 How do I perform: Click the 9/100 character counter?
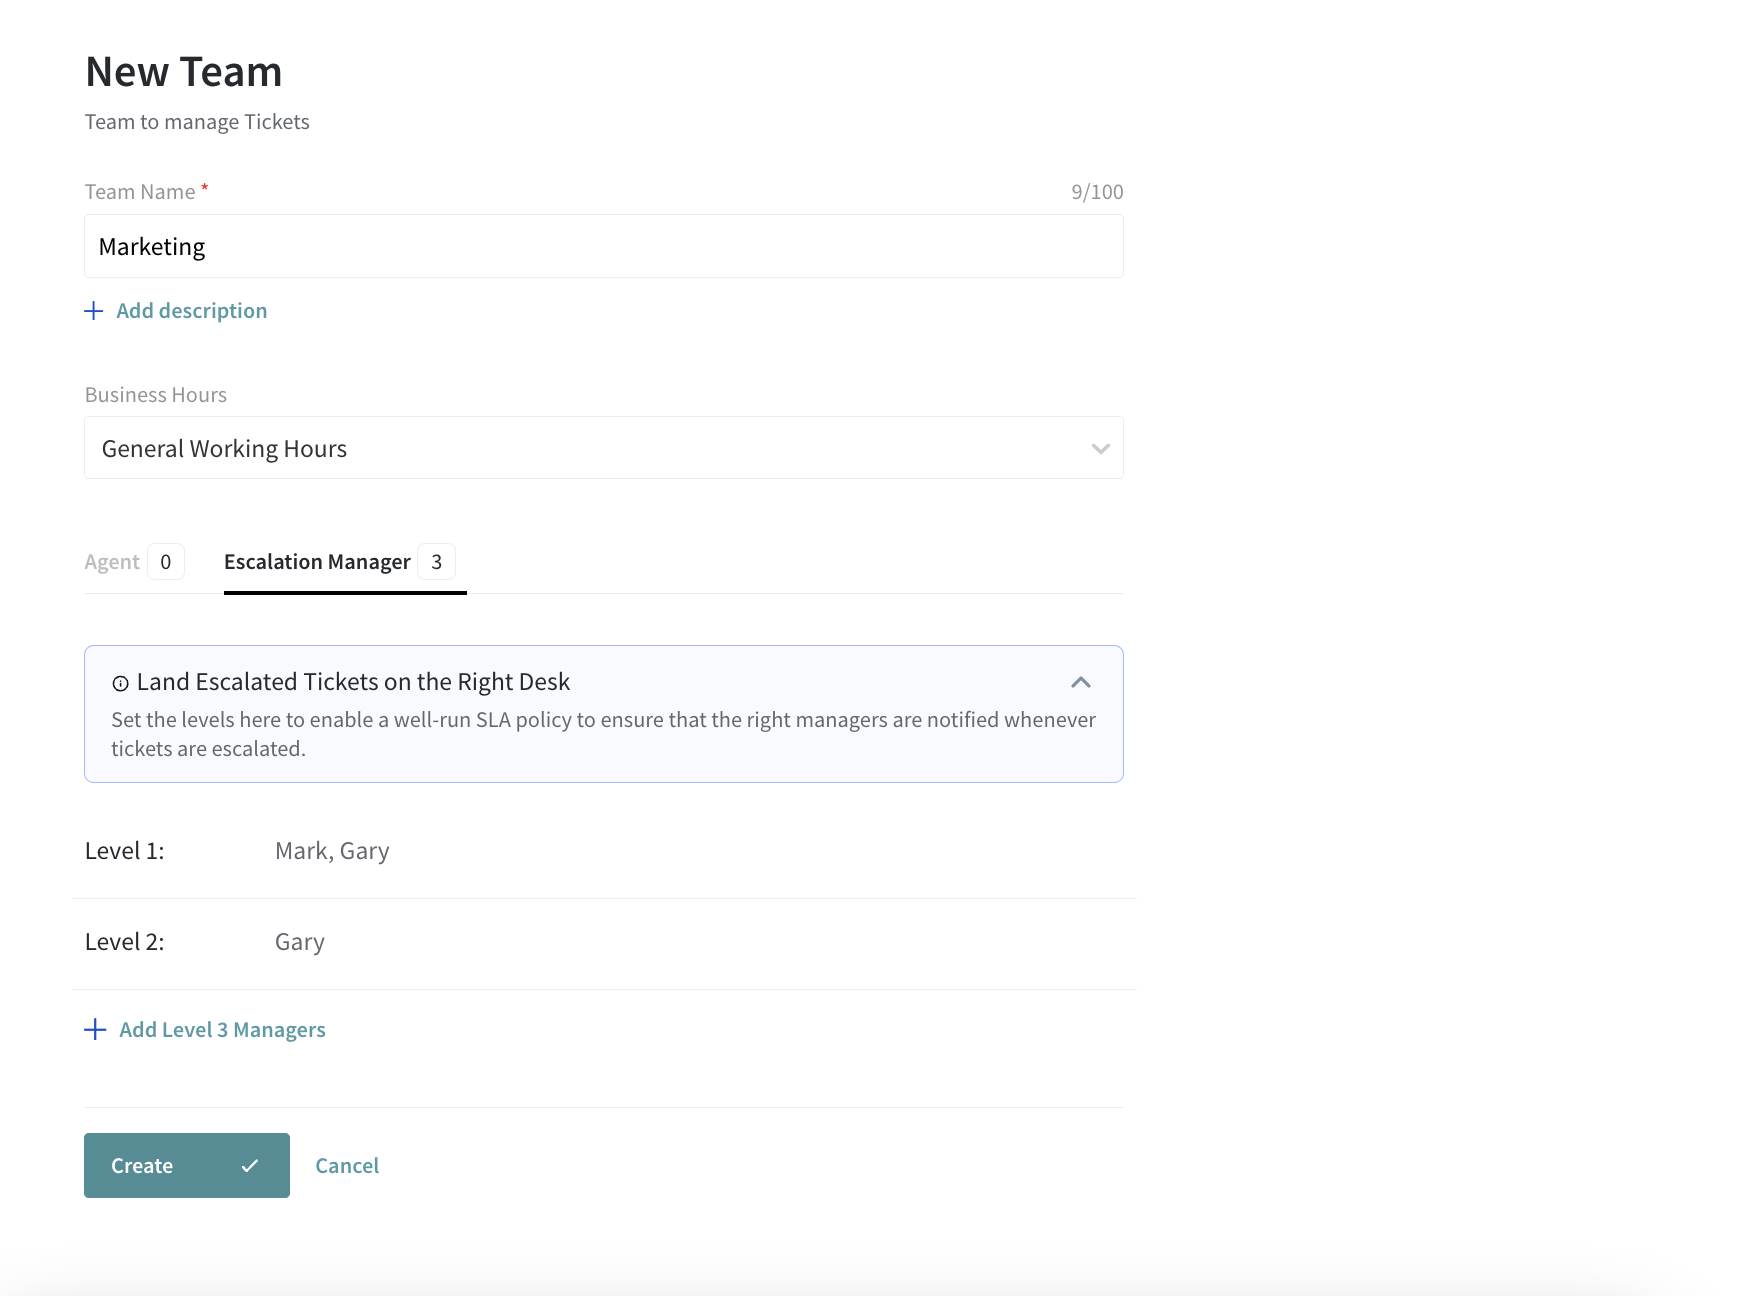pos(1097,192)
